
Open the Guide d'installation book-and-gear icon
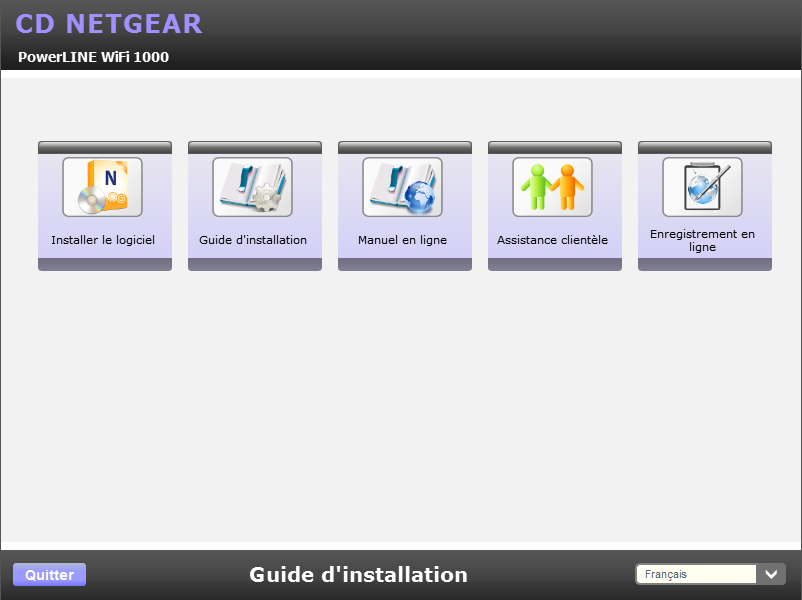click(x=252, y=187)
